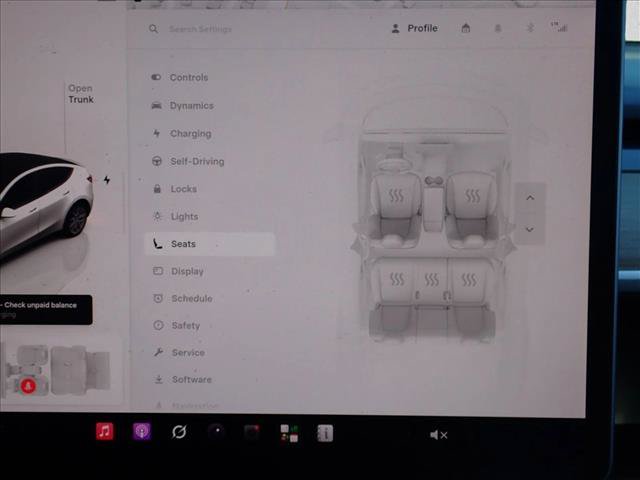
Task: Focus the Search Settings field
Action: point(200,29)
